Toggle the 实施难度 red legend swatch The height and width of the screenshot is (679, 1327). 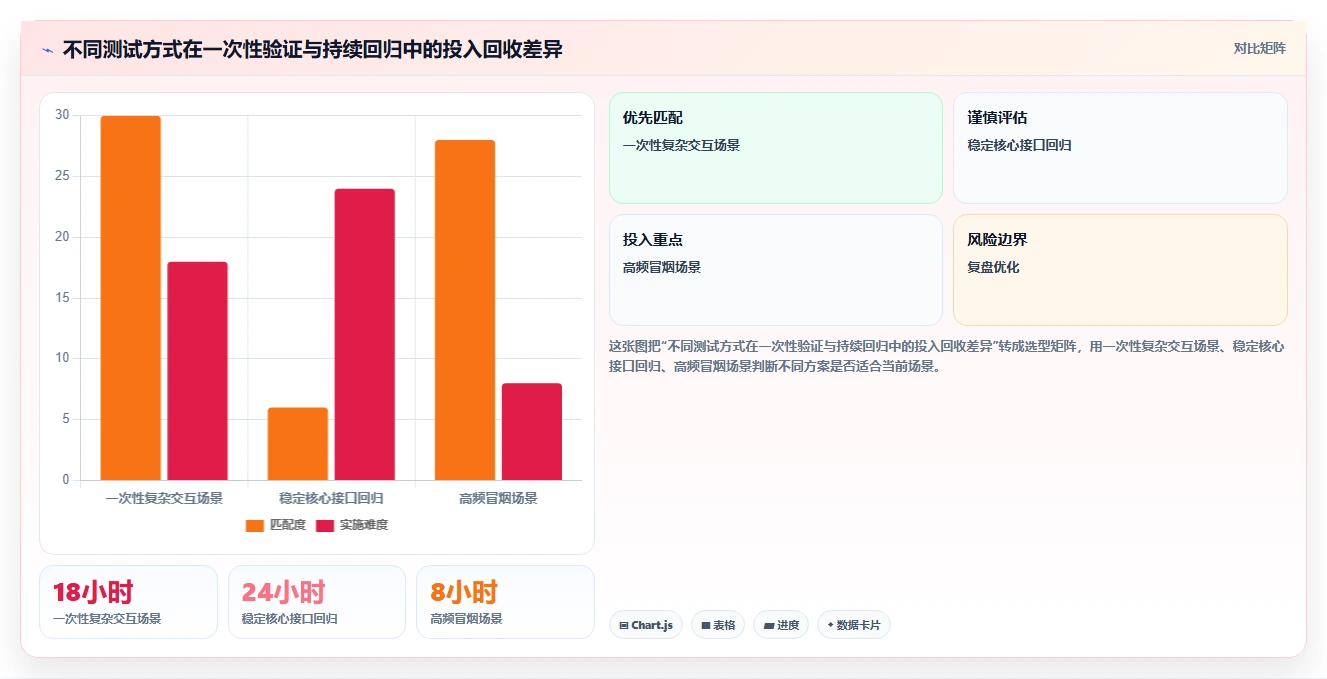coord(325,525)
